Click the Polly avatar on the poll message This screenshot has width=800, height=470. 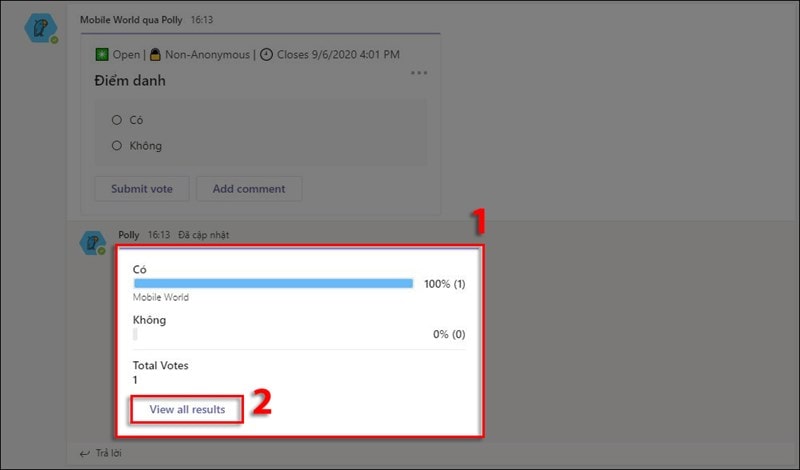[41, 30]
